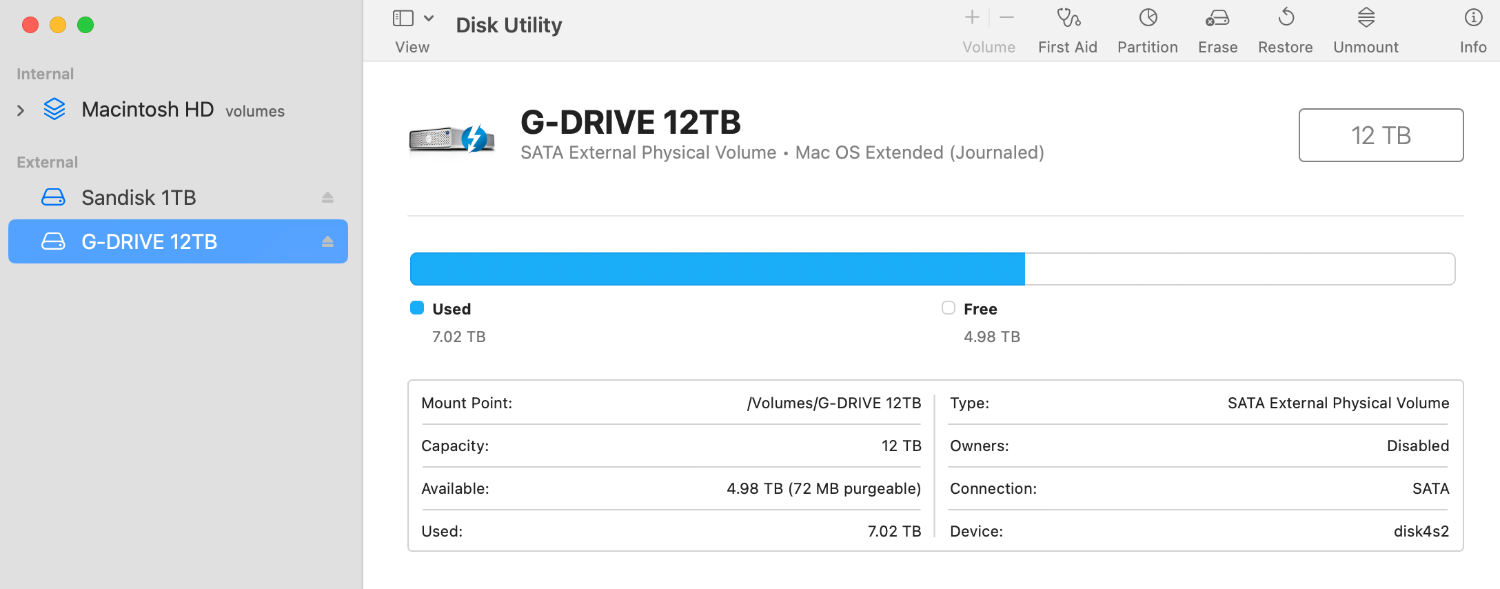Eject the Sandisk 1TB drive
The image size is (1500, 589).
tap(327, 198)
